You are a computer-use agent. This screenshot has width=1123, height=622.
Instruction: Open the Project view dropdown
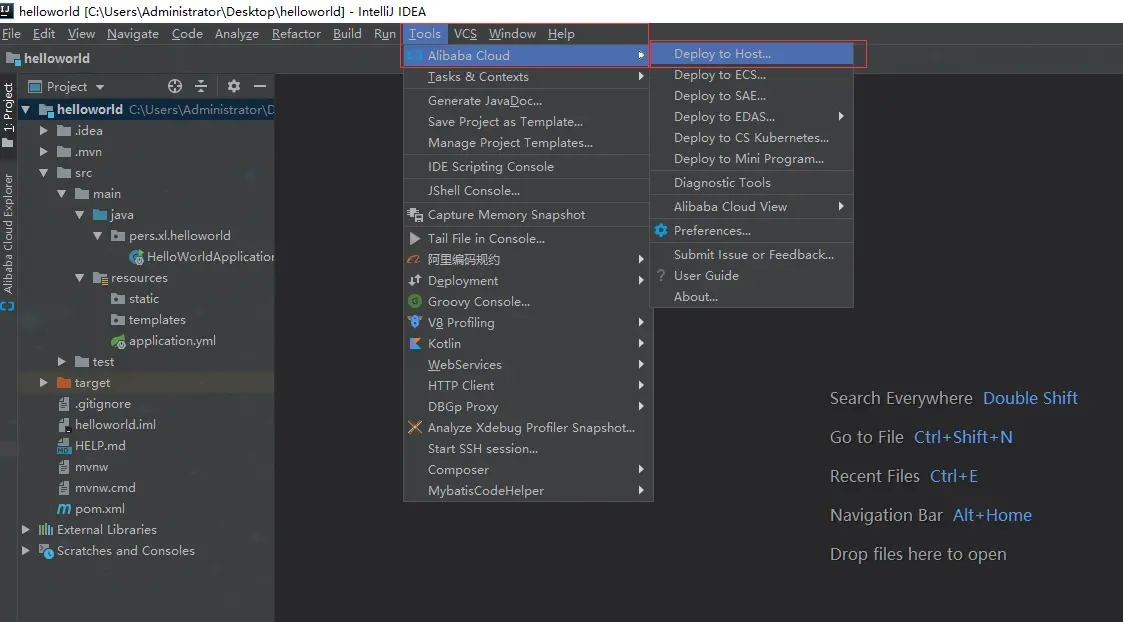[67, 87]
